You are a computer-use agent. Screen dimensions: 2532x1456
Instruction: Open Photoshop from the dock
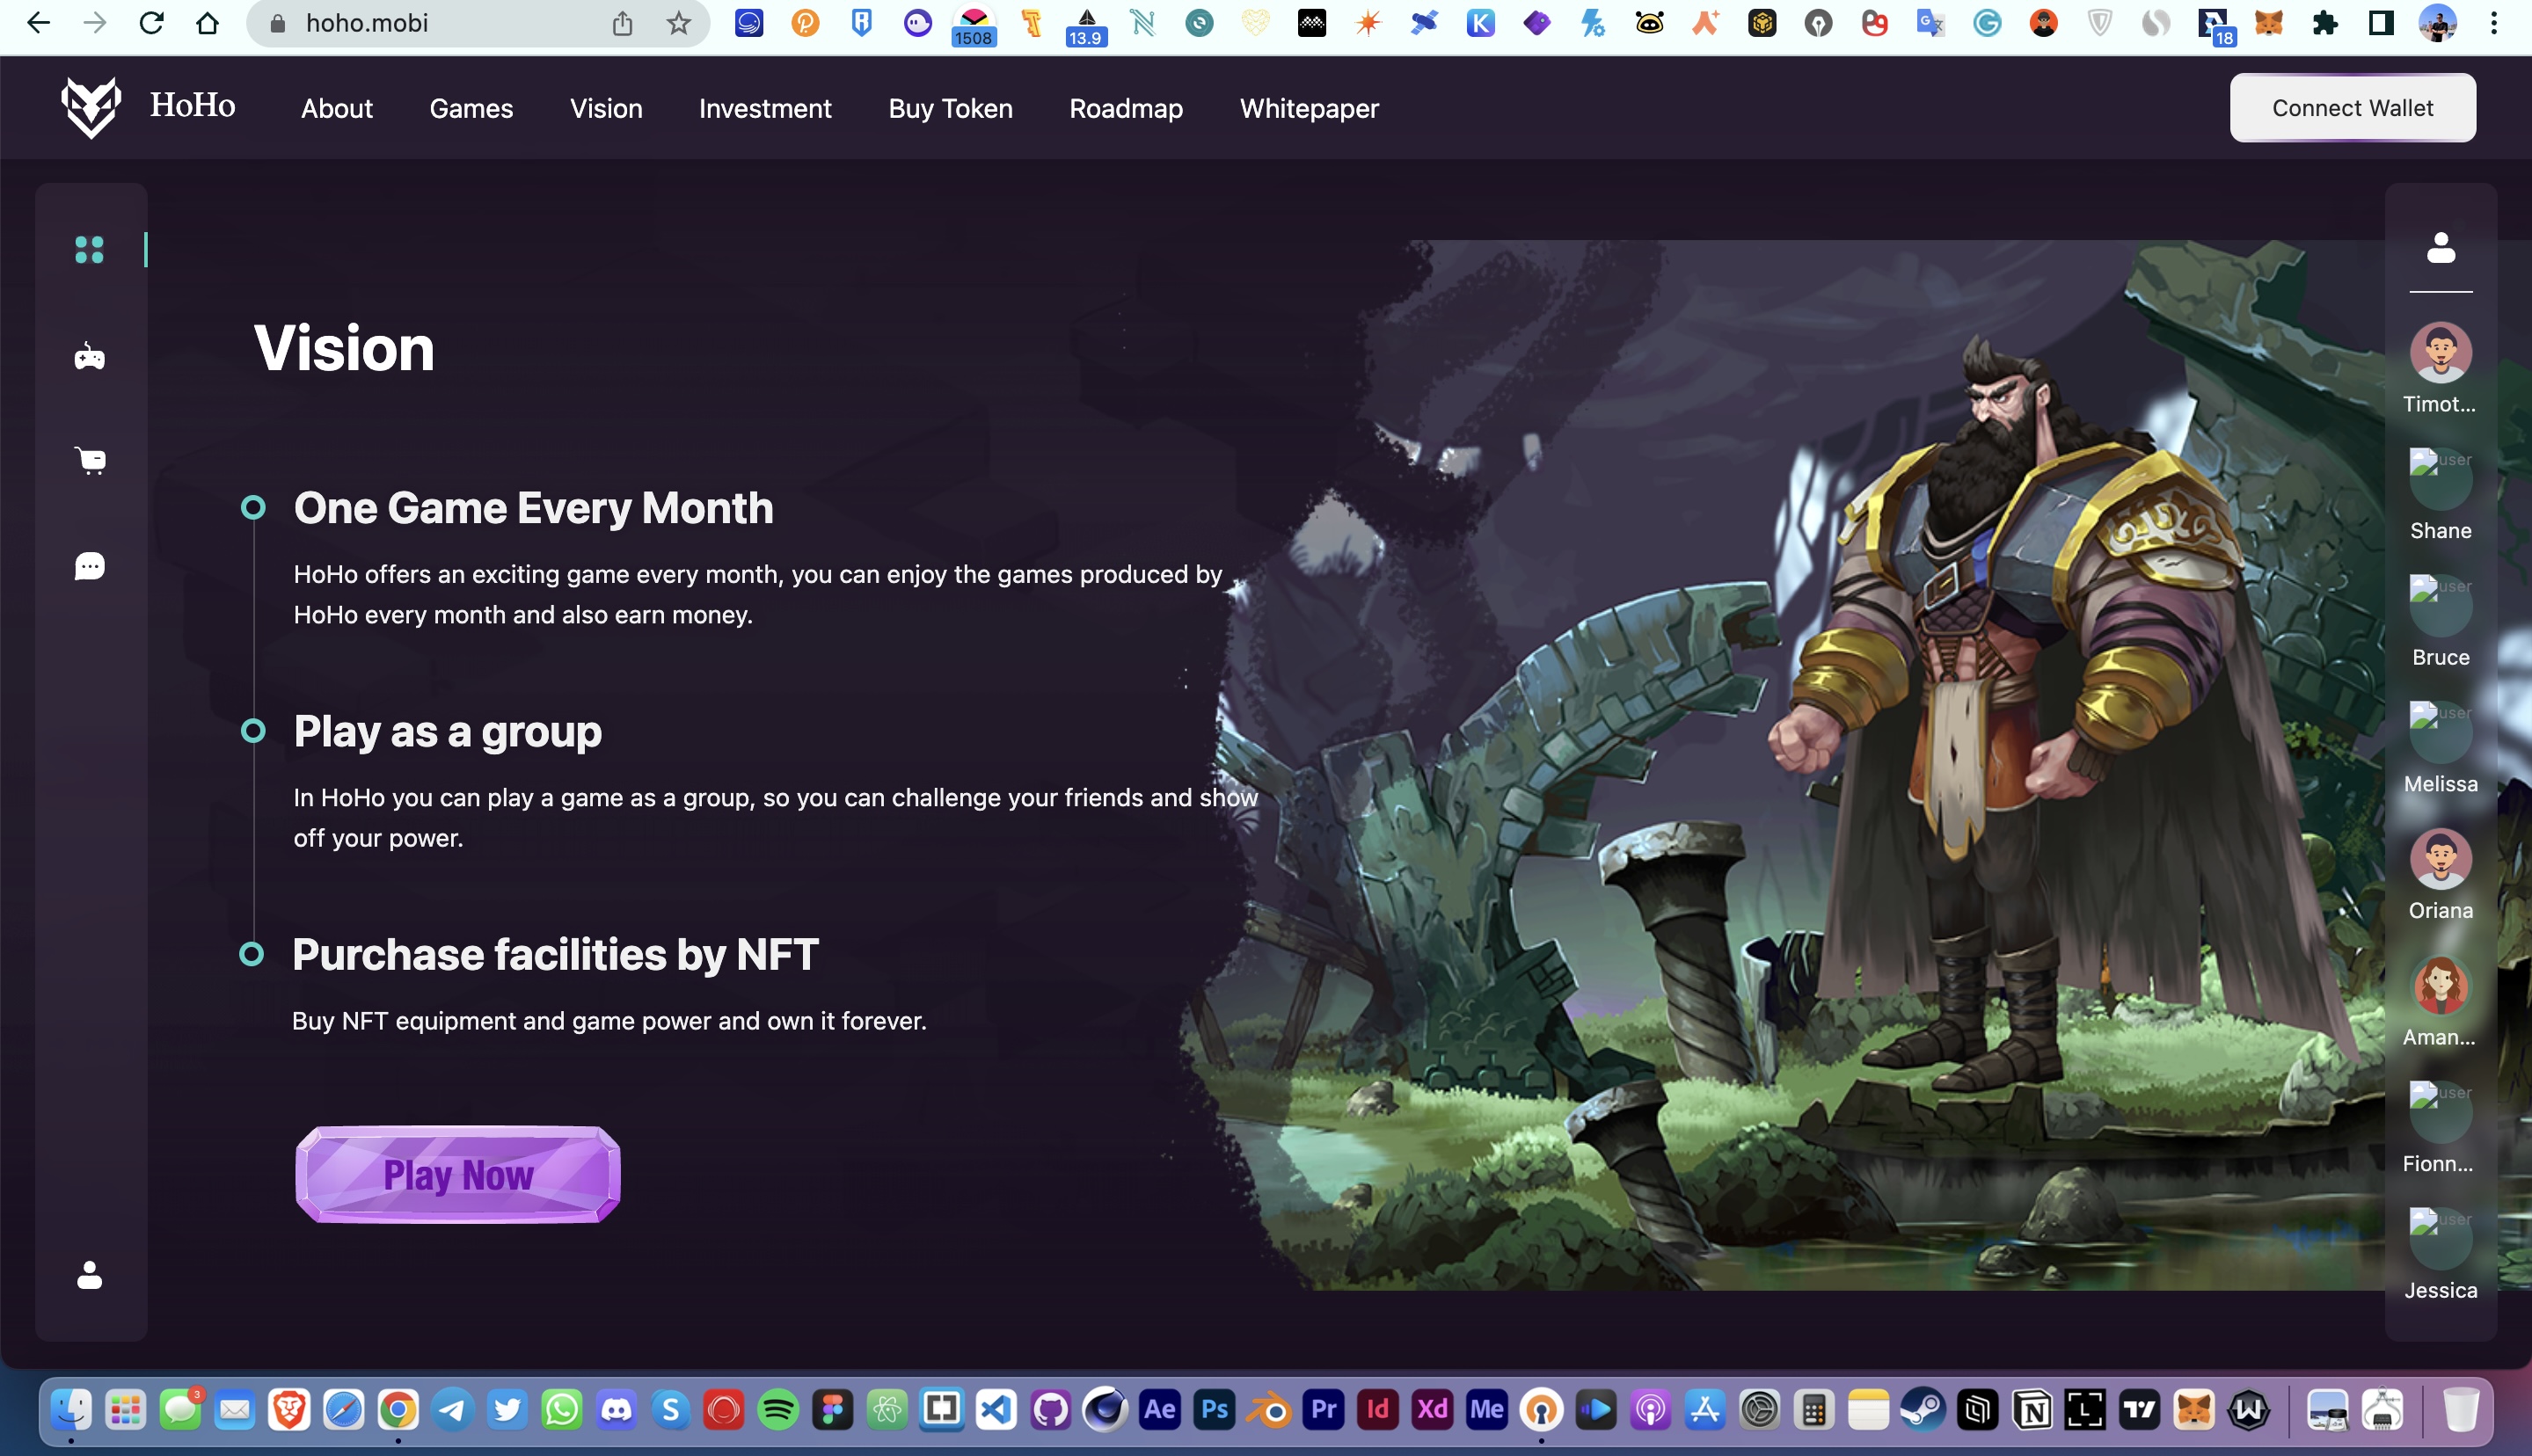point(1214,1410)
